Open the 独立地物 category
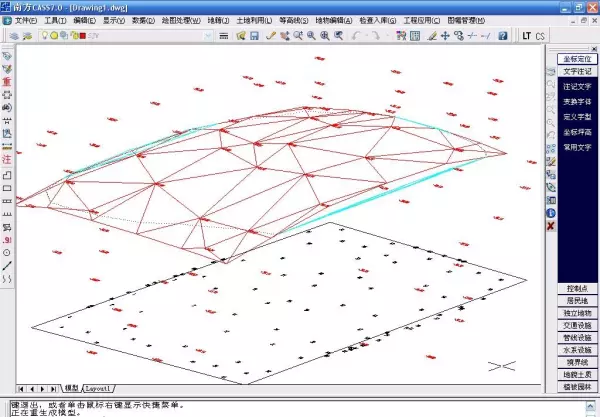The image size is (600, 417). (577, 313)
